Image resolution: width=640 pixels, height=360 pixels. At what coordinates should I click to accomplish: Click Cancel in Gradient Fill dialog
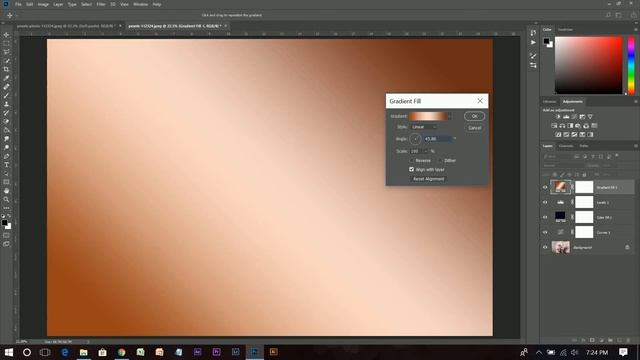[474, 128]
